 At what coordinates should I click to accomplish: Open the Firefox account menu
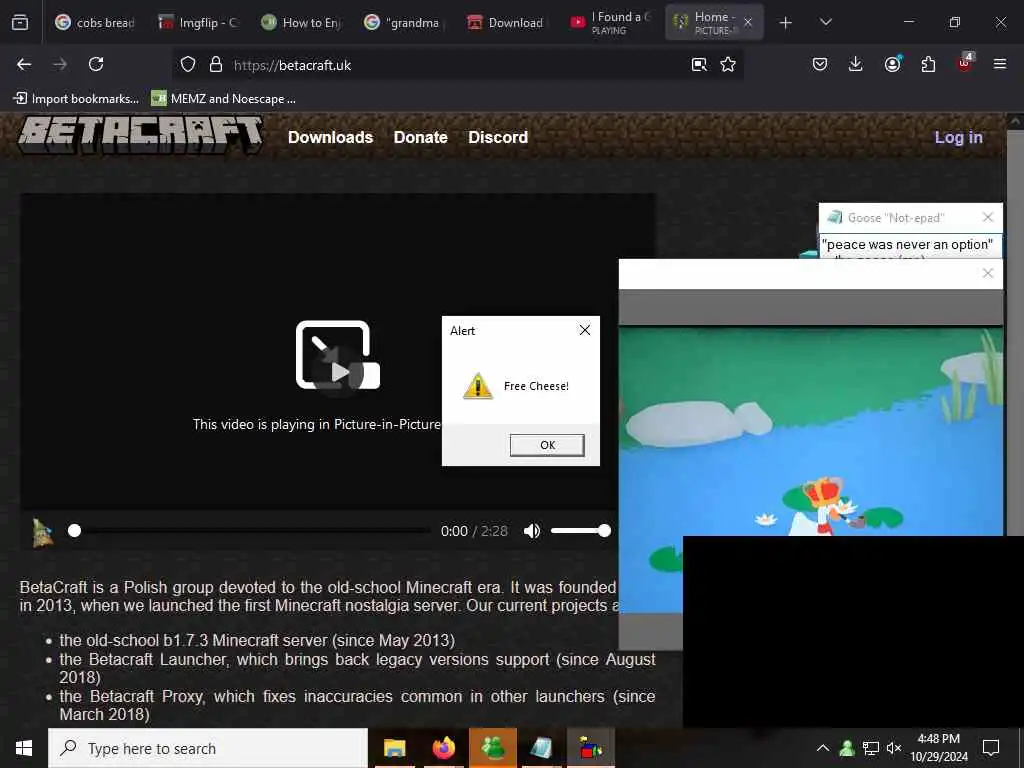coord(892,64)
